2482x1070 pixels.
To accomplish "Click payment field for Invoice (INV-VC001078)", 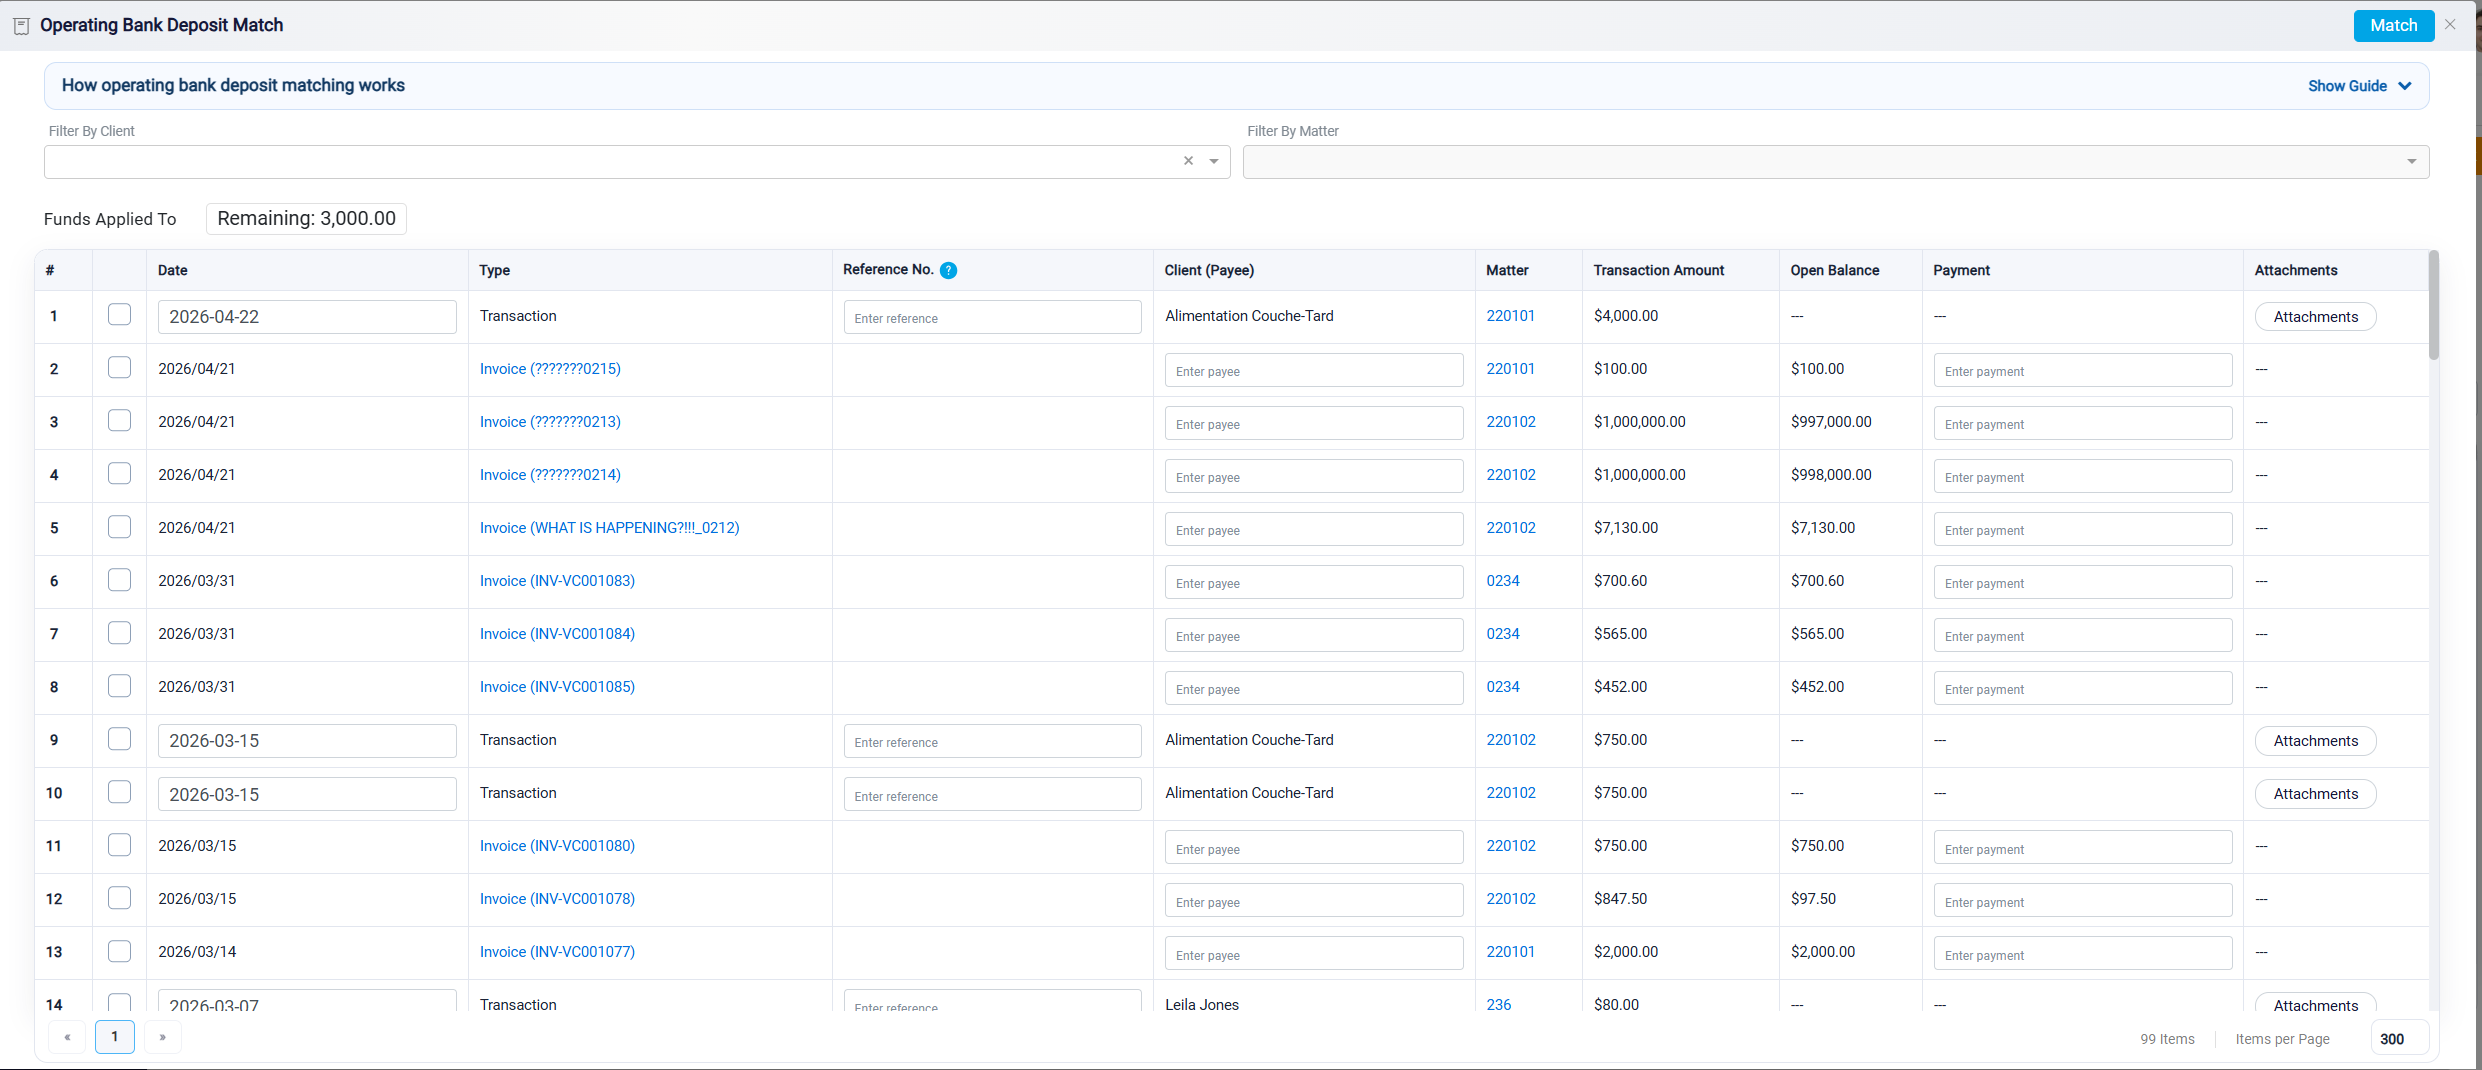I will click(2082, 900).
